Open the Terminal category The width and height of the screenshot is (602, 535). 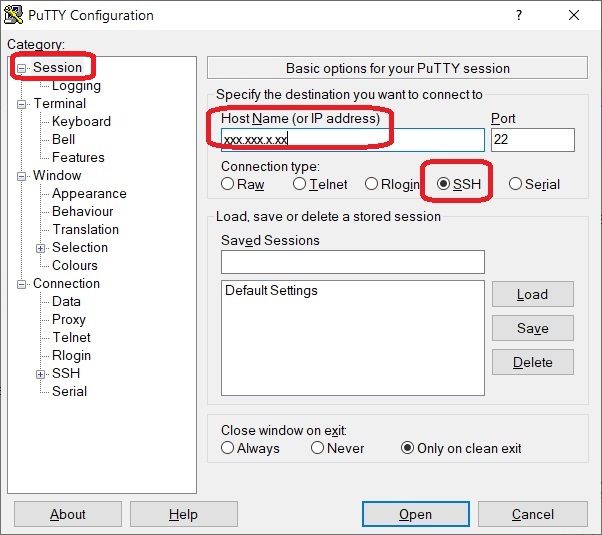click(x=60, y=103)
